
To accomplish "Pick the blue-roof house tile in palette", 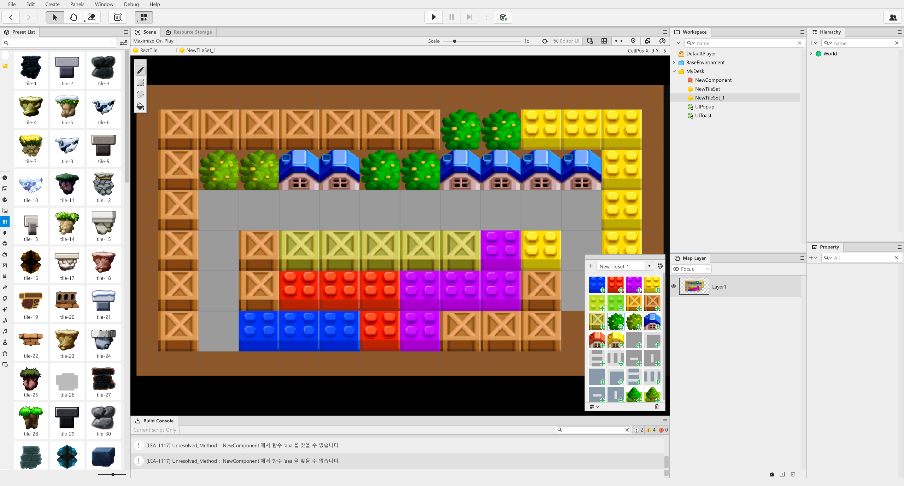I will pyautogui.click(x=652, y=321).
